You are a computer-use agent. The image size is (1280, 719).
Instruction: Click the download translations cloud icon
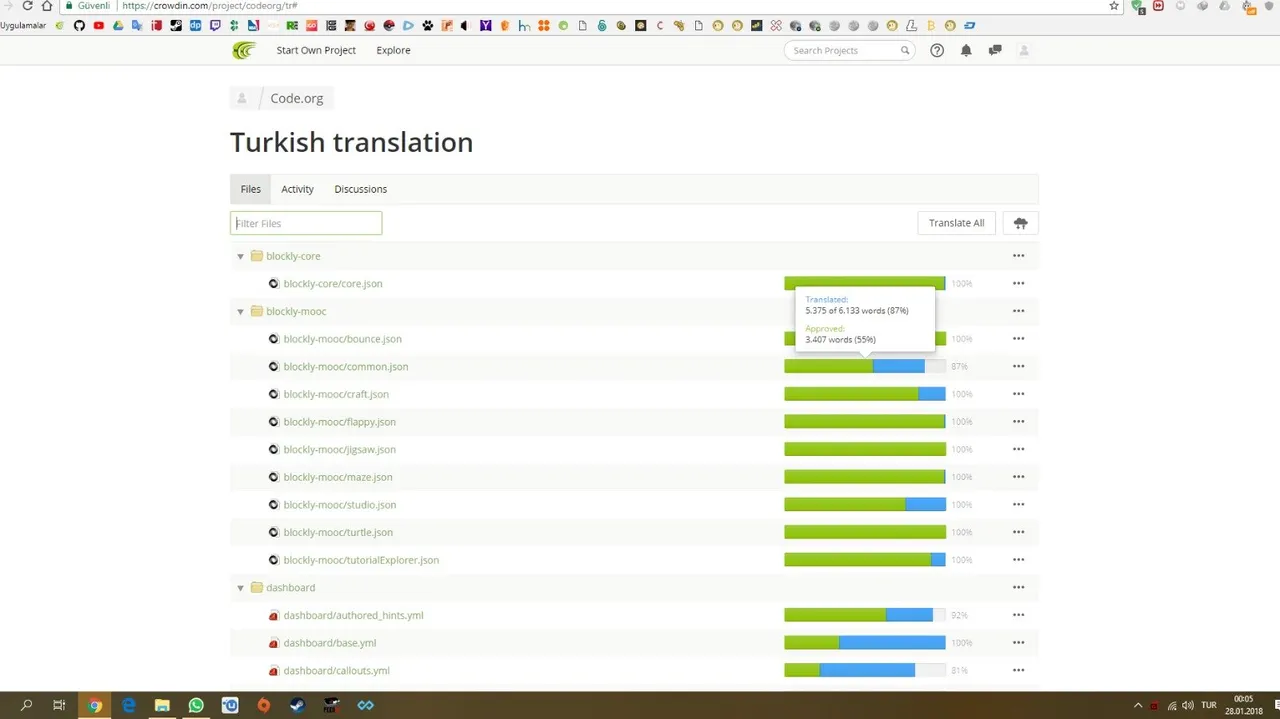[1020, 223]
